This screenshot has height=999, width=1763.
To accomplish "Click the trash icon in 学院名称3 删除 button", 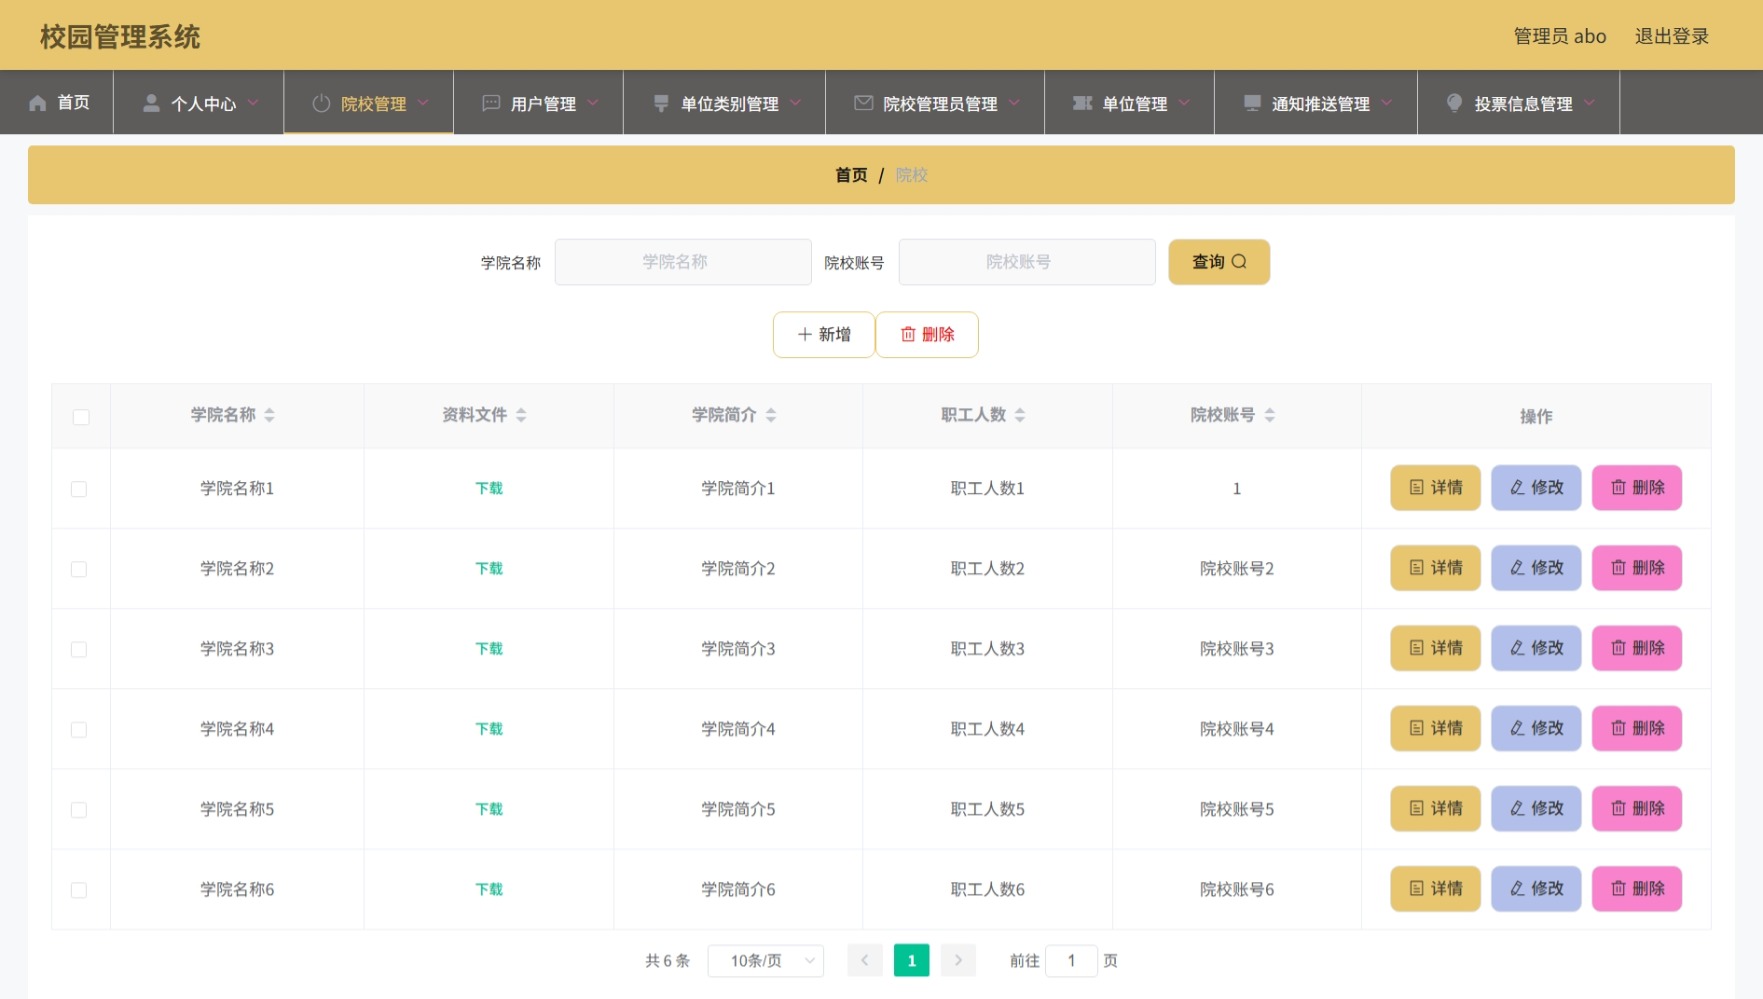I will click(1618, 648).
